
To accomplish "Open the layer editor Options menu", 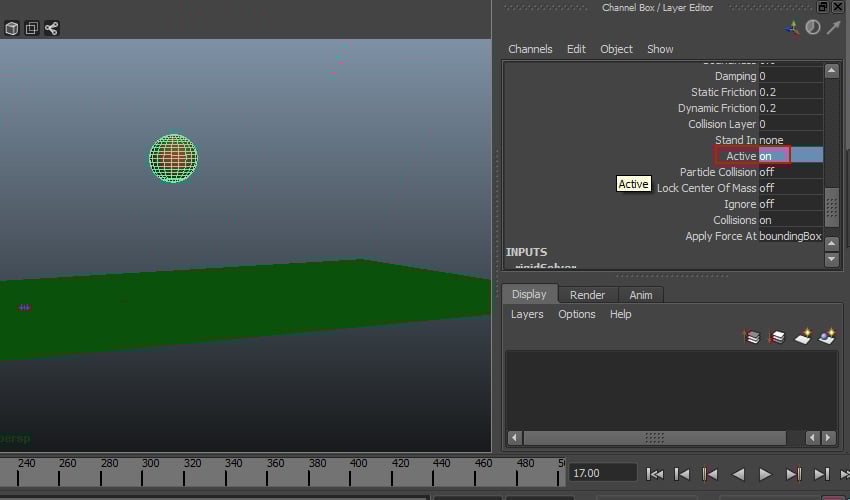I will click(577, 314).
